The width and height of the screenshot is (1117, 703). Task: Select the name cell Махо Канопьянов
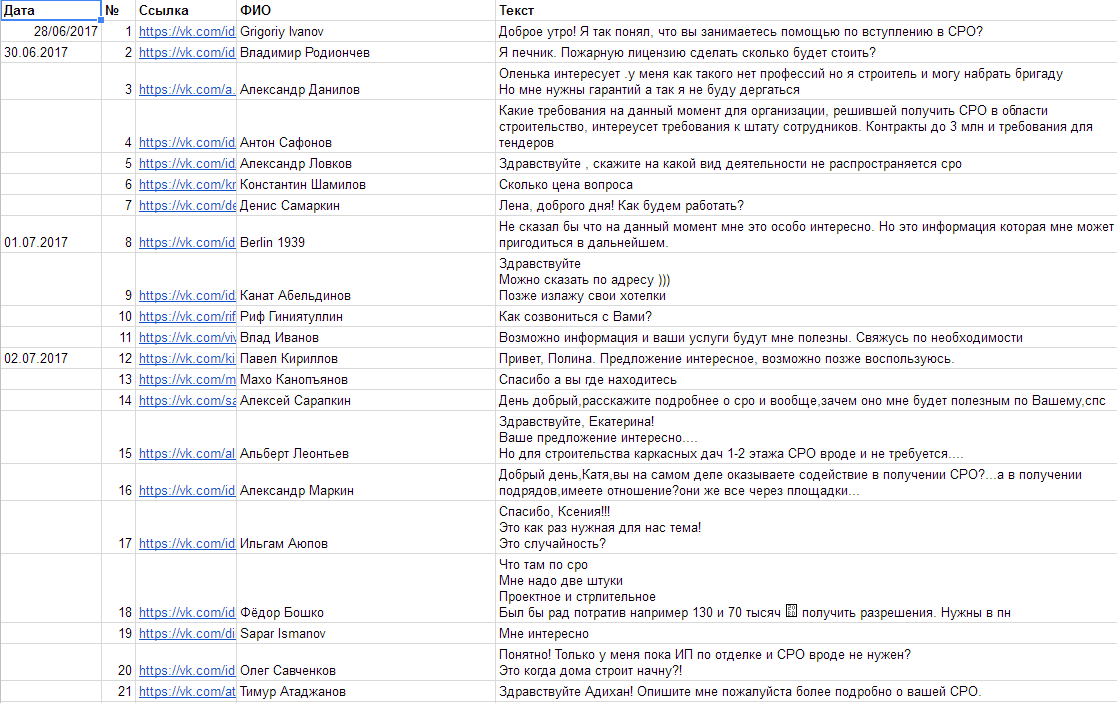coord(366,380)
